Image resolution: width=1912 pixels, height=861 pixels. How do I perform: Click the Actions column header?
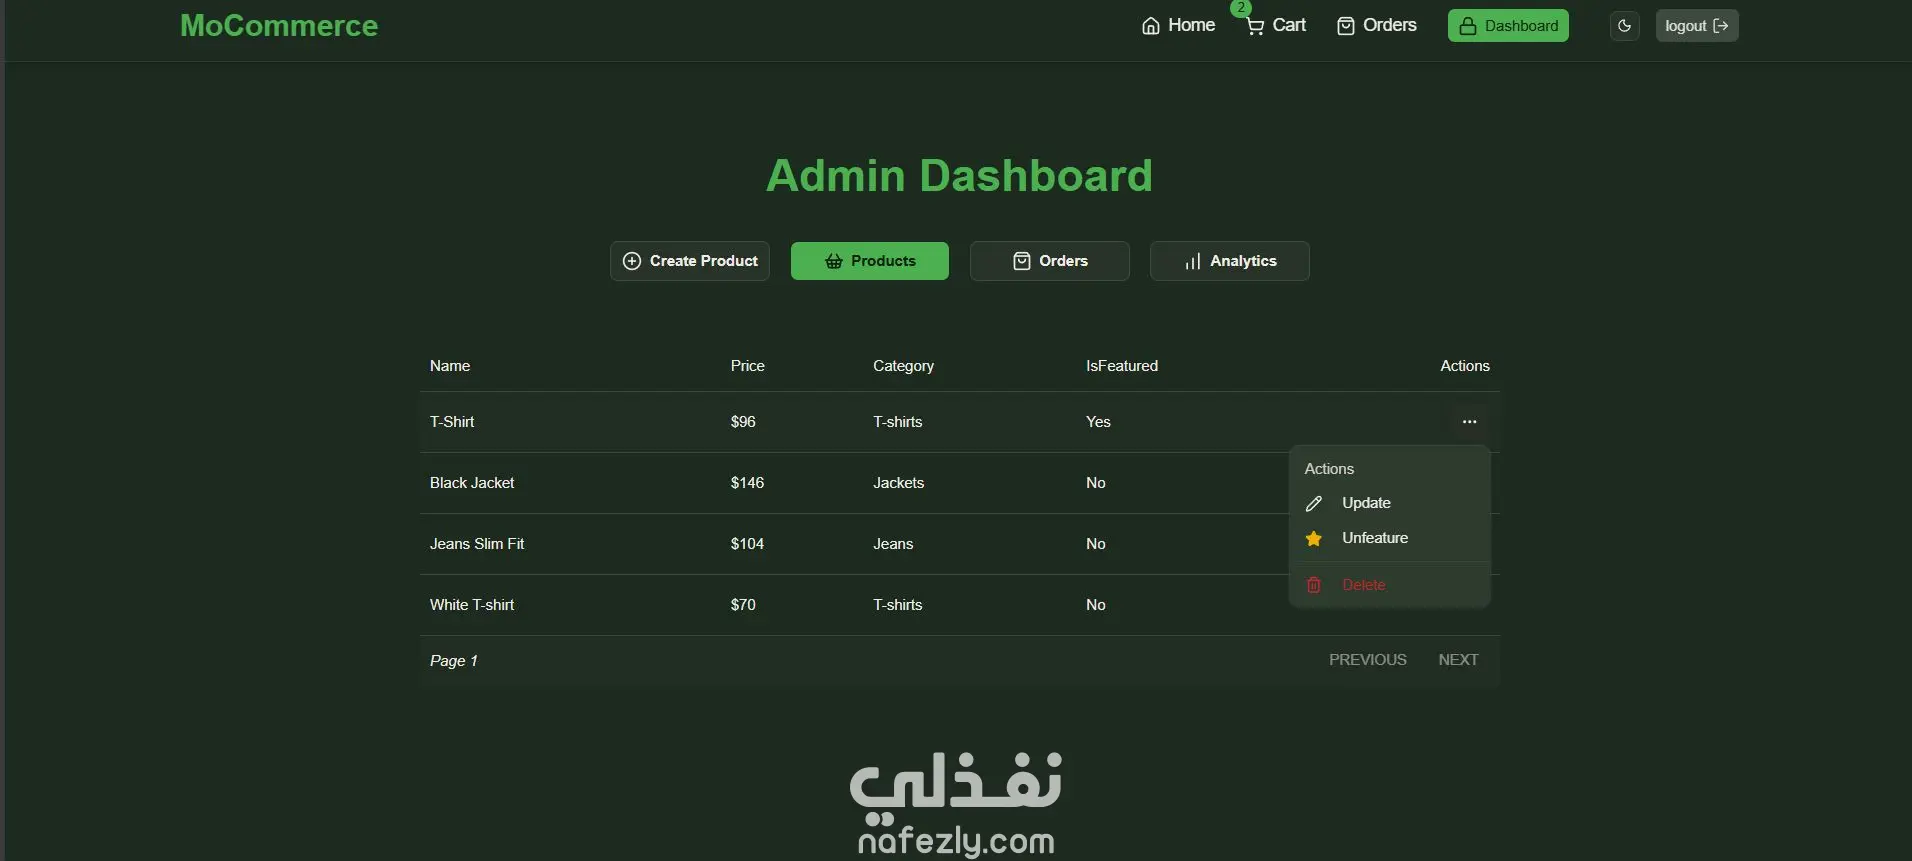[1465, 366]
